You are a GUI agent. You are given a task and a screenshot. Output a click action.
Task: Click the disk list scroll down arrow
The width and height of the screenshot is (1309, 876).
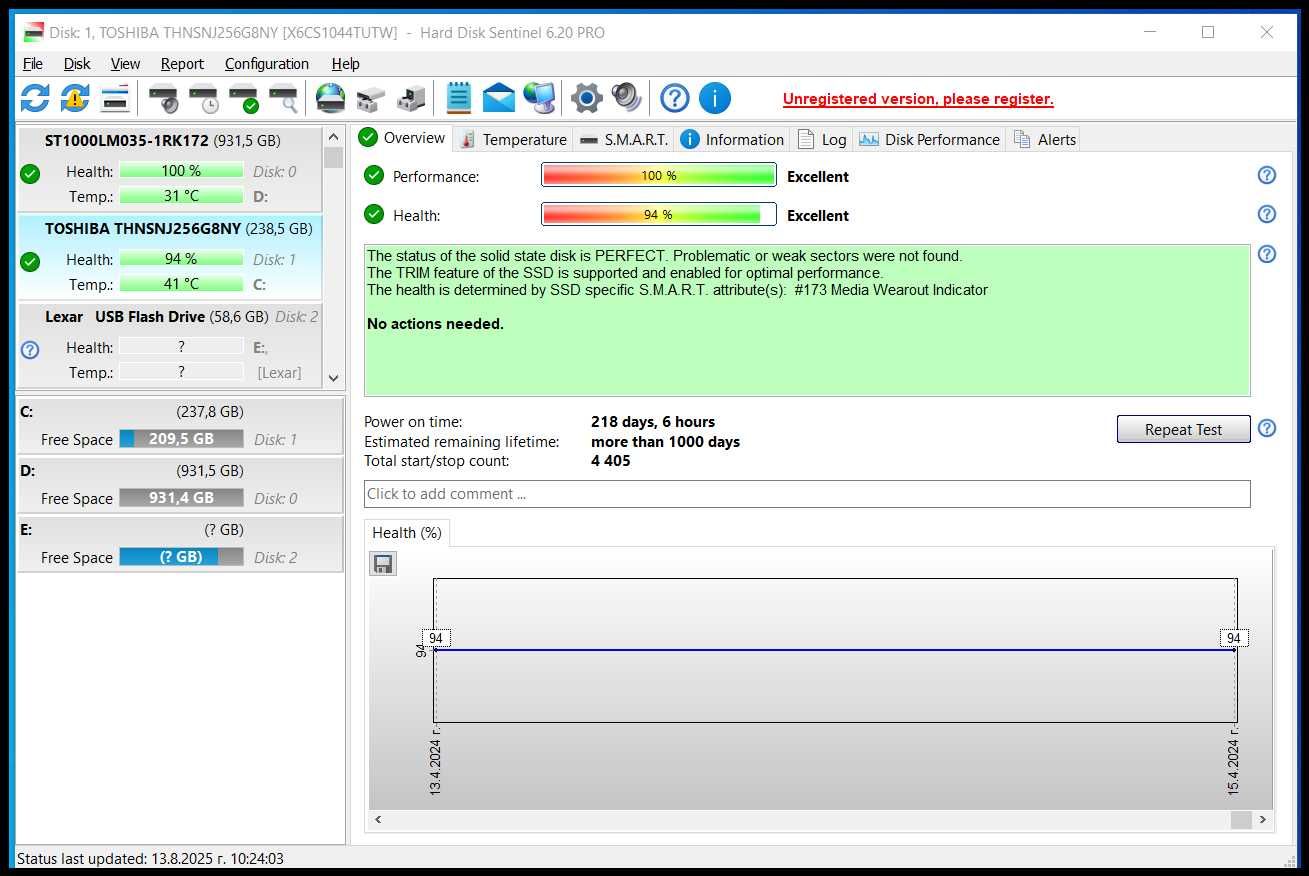click(x=334, y=378)
